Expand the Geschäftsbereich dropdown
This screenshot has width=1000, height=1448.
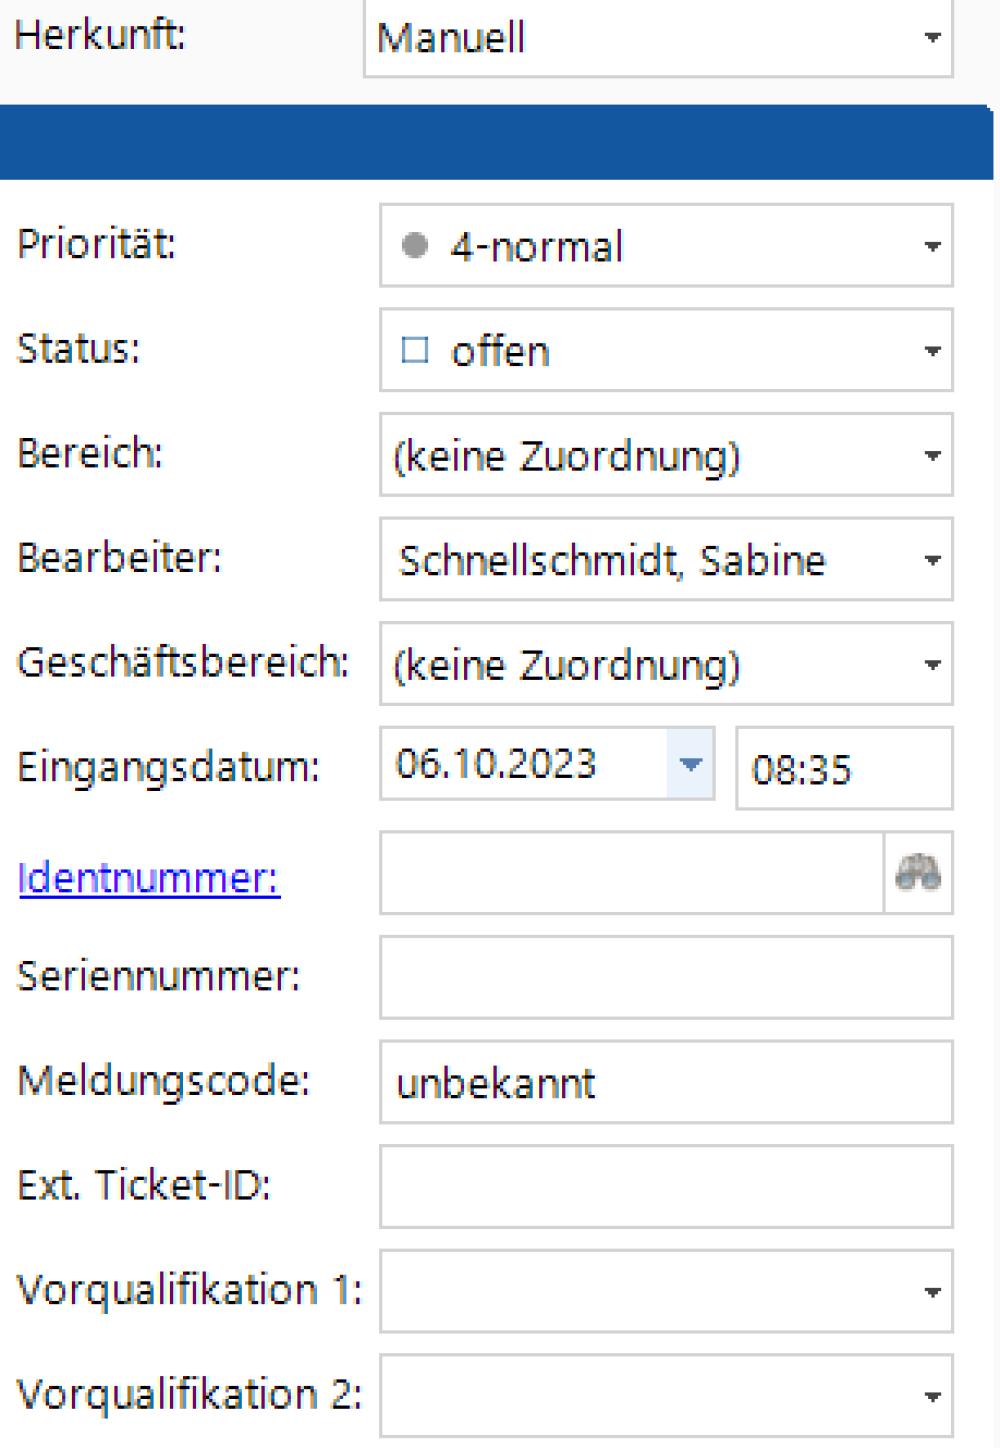coord(932,665)
